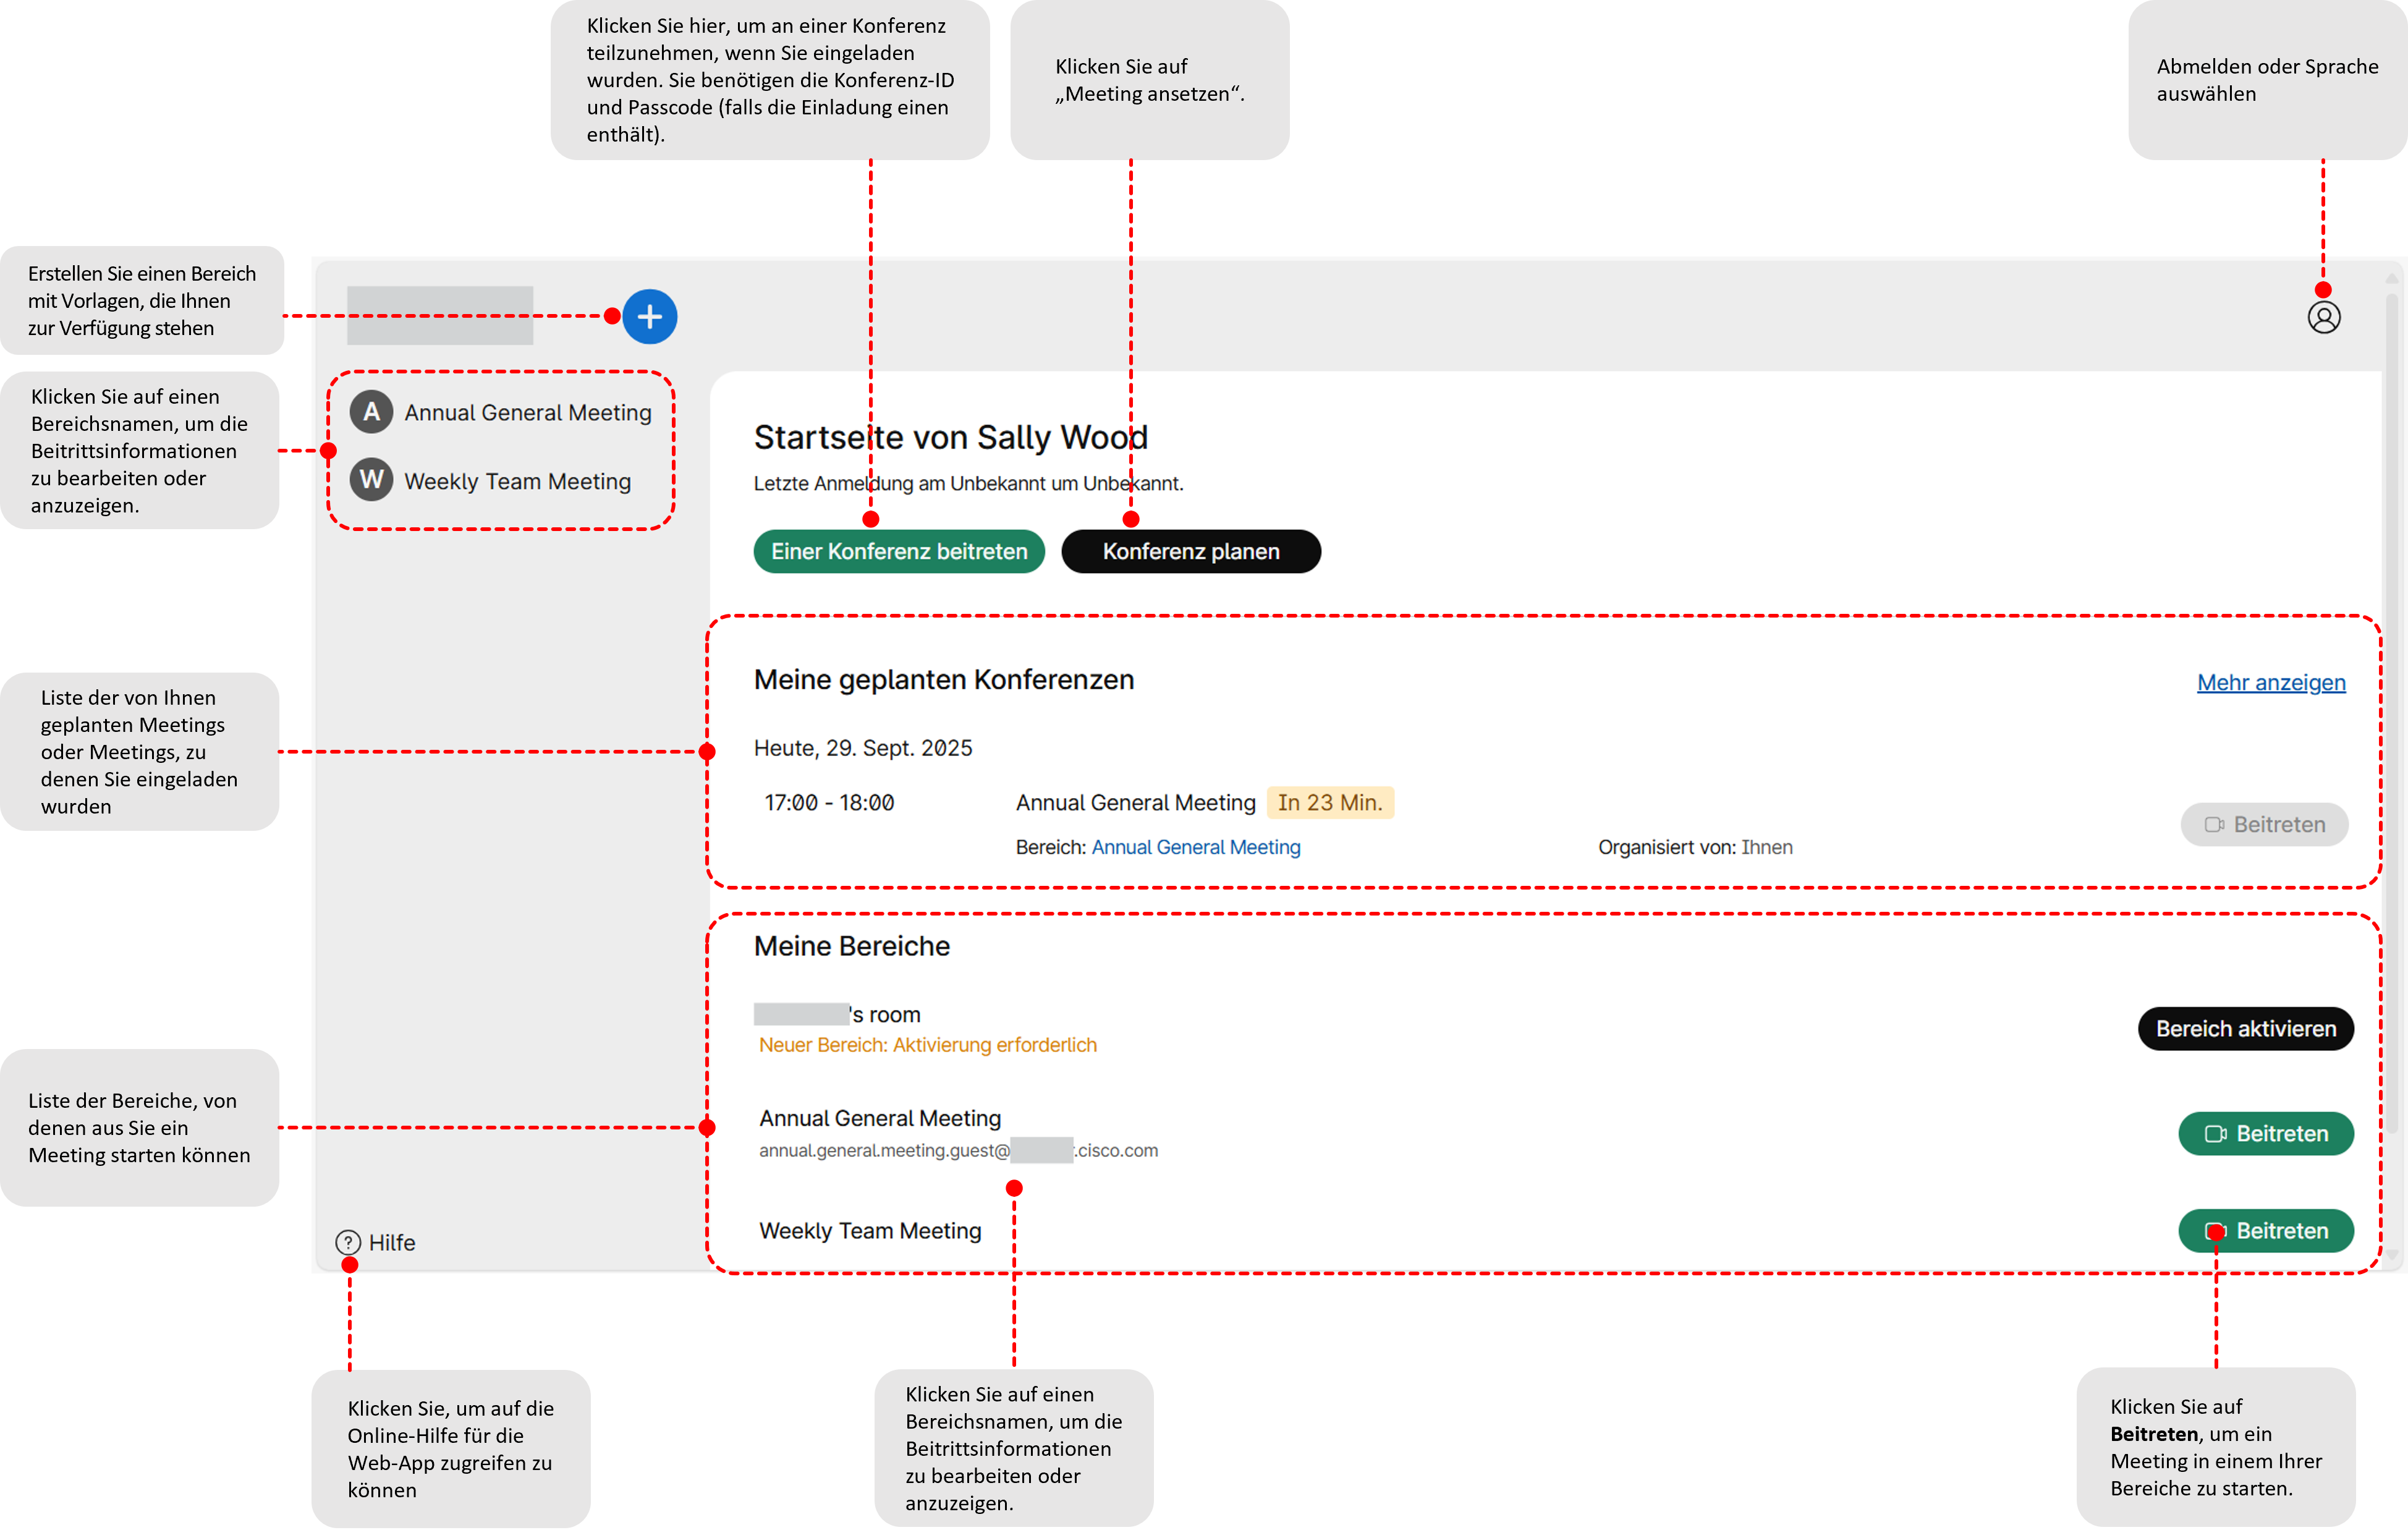
Task: Click the 'In 23 Min.' countdown badge
Action: [x=1330, y=802]
